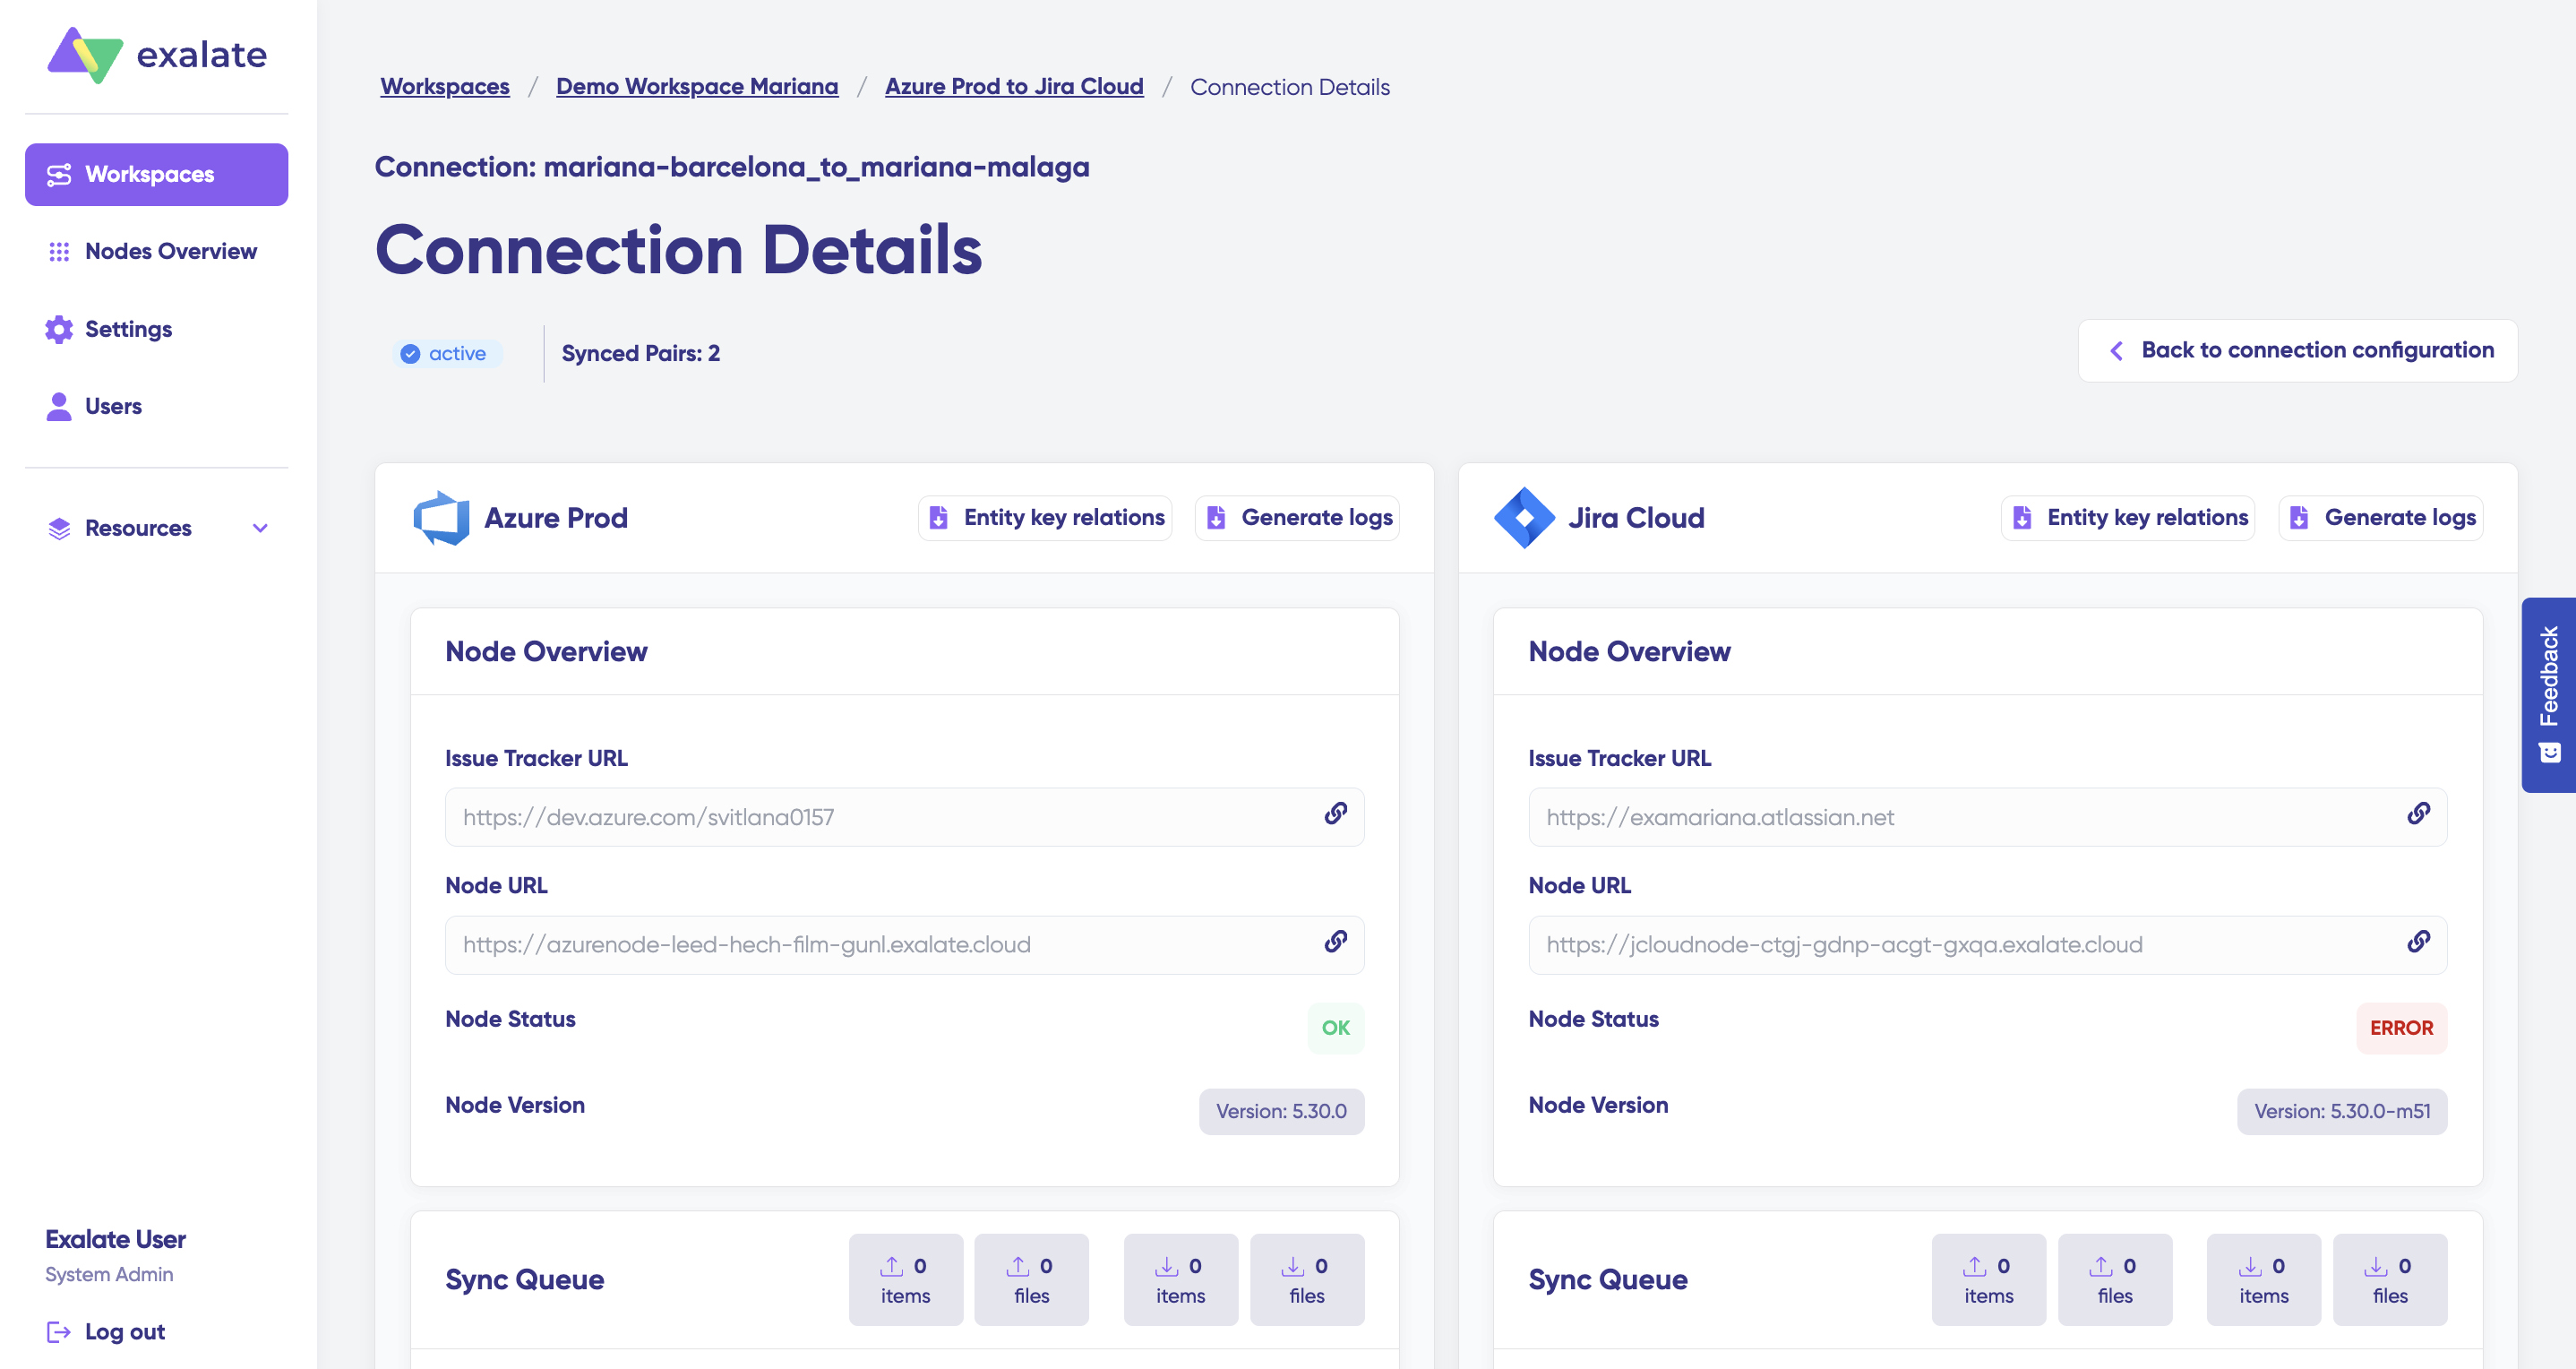Click Back to connection configuration
Image resolution: width=2576 pixels, height=1369 pixels.
(2297, 350)
